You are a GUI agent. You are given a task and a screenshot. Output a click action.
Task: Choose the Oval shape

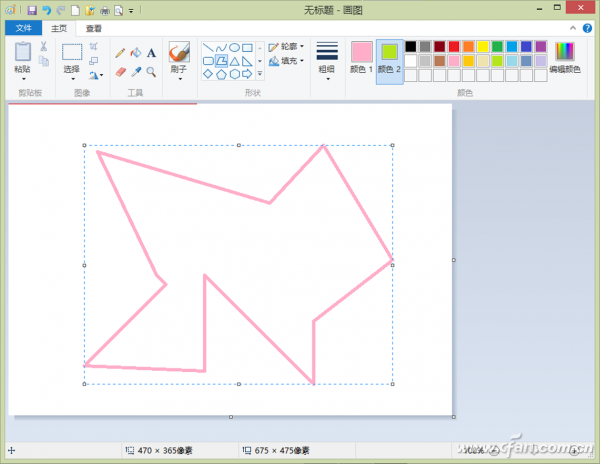tap(234, 47)
